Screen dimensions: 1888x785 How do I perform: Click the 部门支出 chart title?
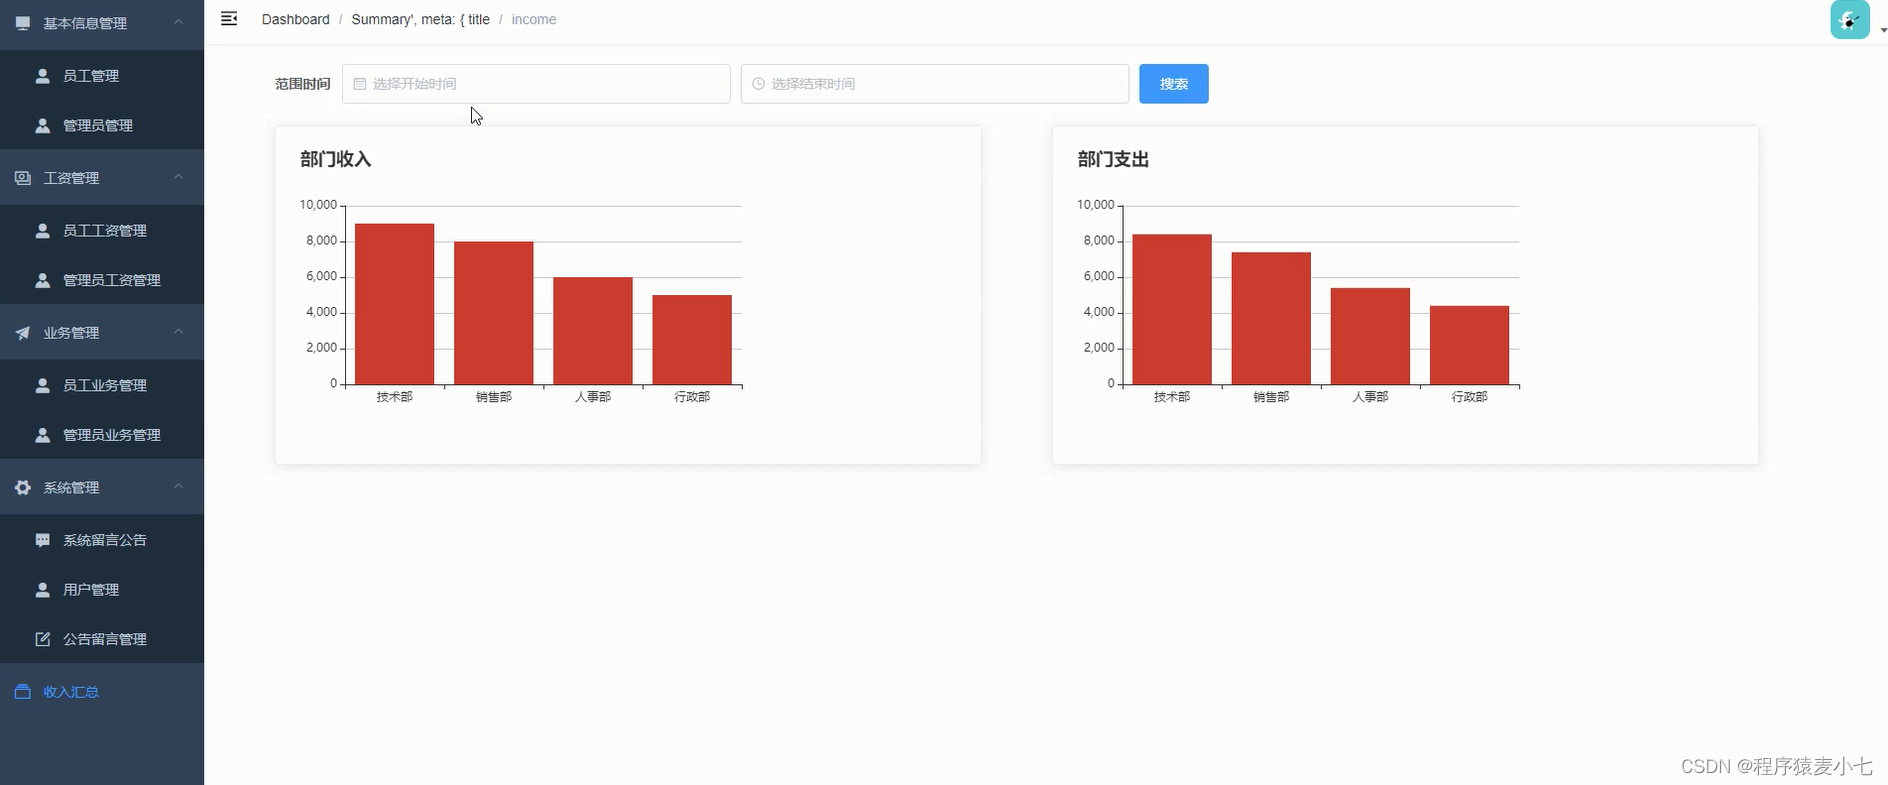[x=1113, y=159]
